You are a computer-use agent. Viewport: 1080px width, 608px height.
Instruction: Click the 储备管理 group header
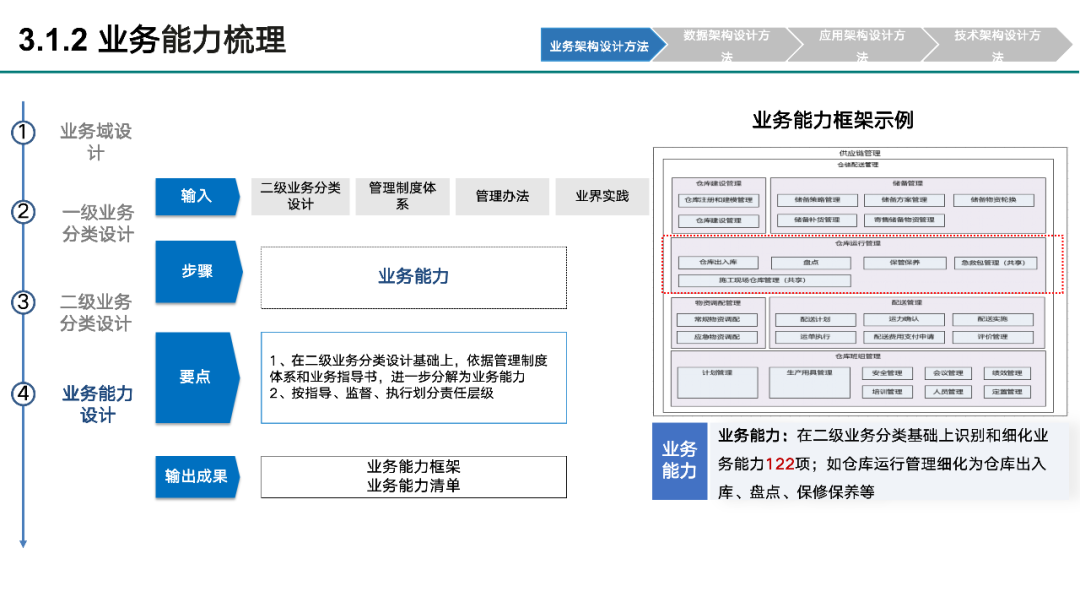[907, 183]
